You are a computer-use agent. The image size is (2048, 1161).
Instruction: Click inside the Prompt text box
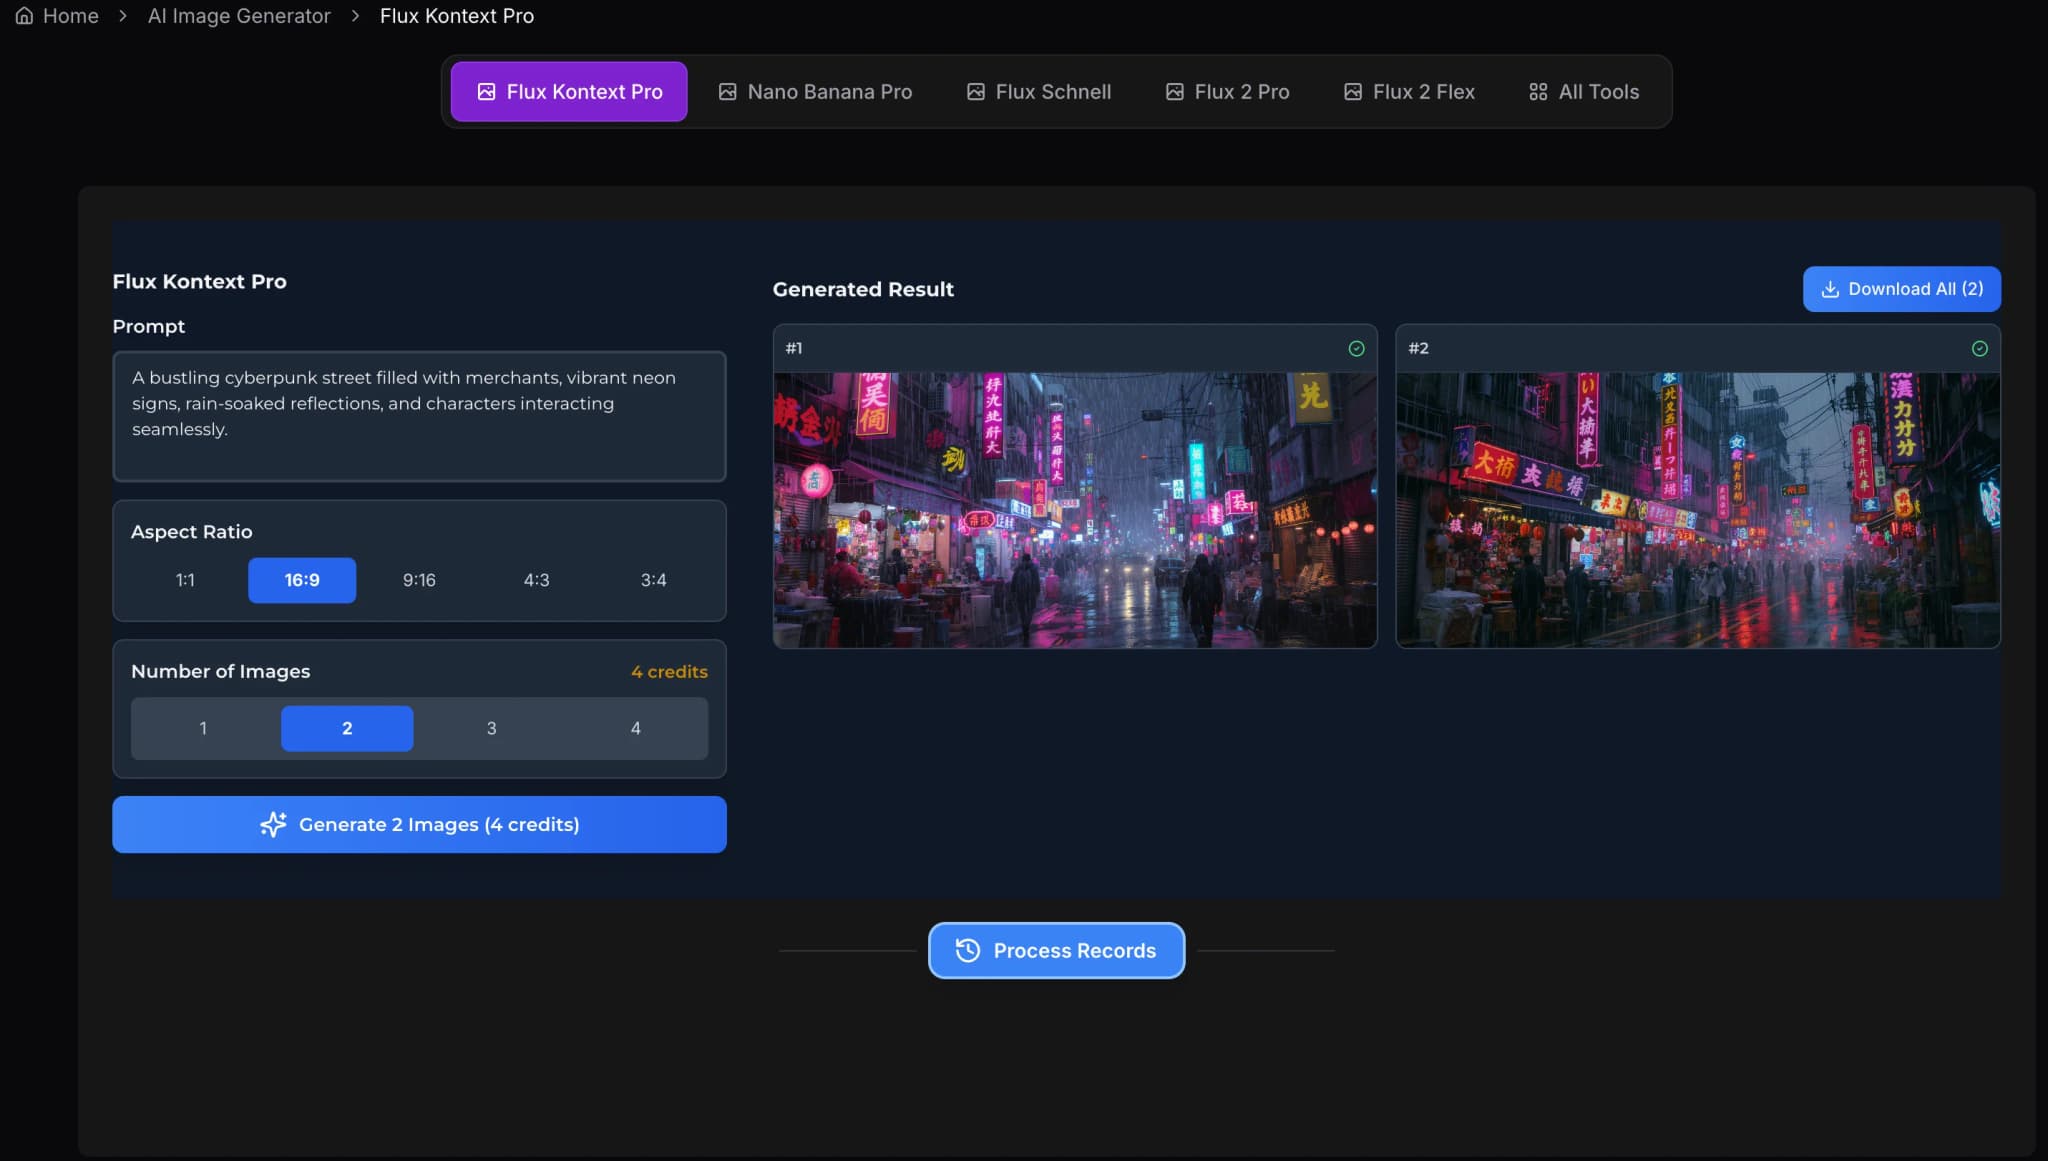419,416
